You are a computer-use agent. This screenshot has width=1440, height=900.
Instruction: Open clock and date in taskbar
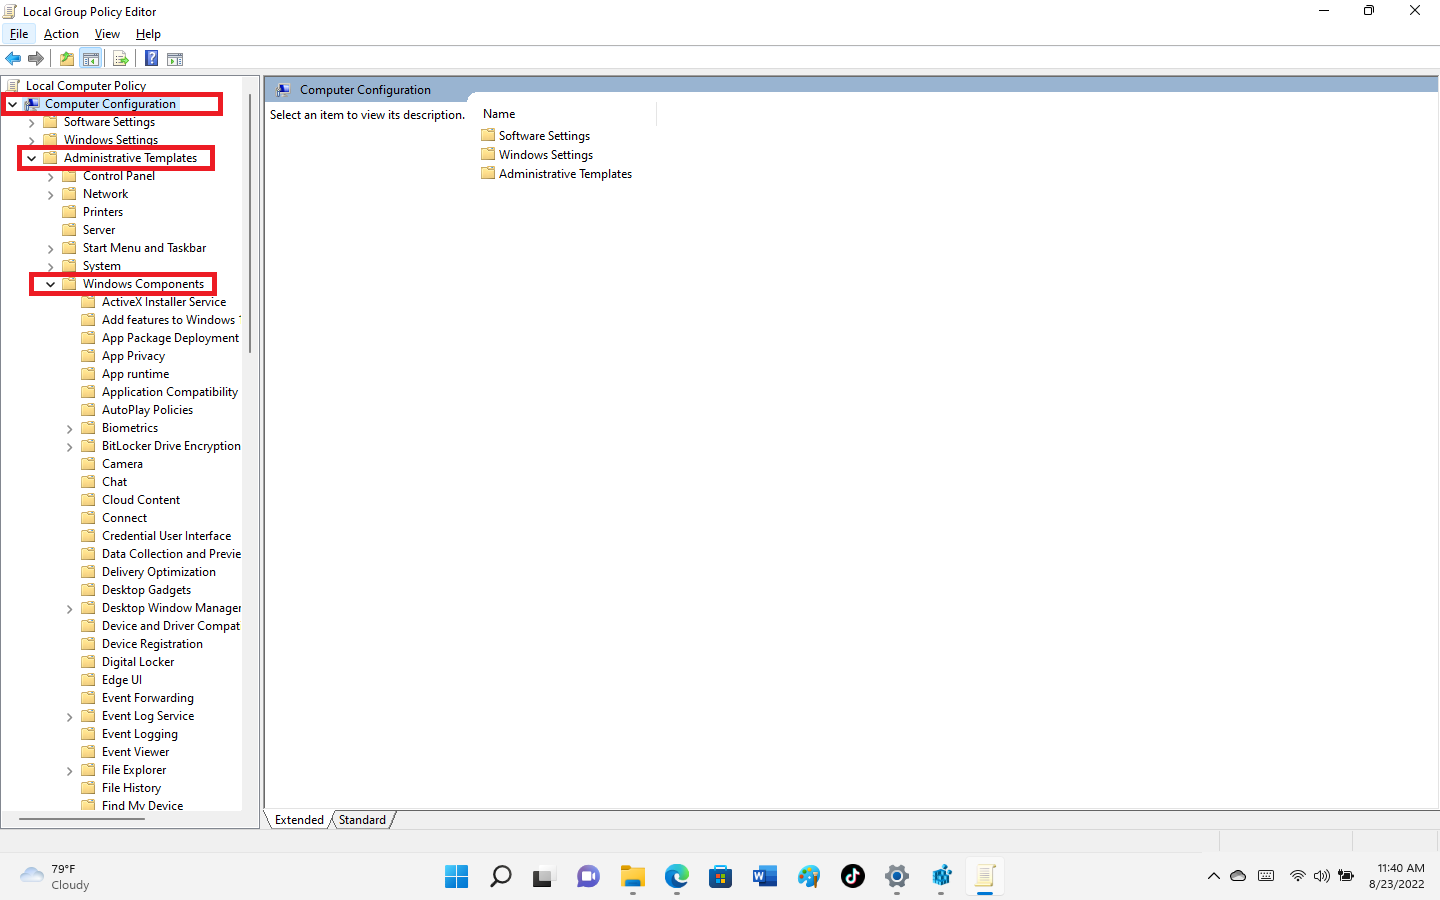(1397, 876)
